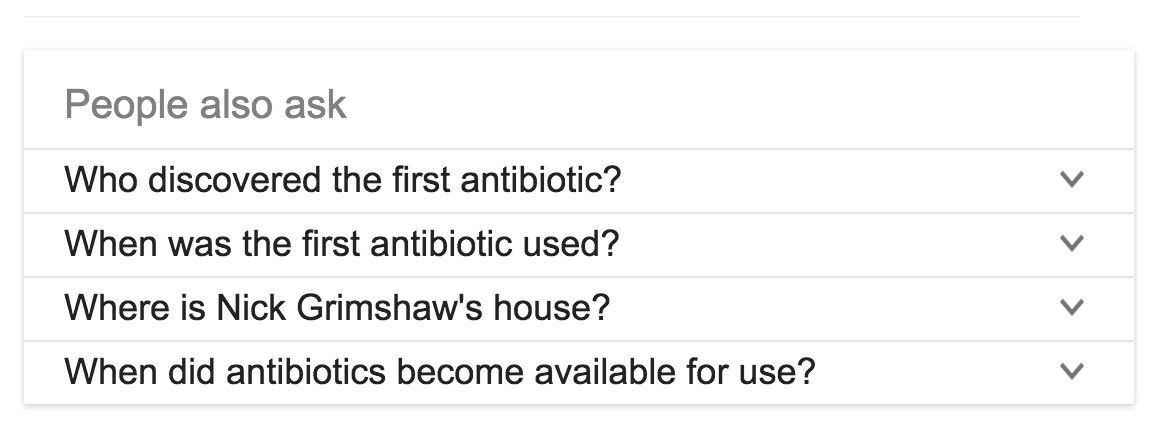Click the down arrow on Nick Grimshaw's house row
Viewport: 1150px width, 440px height.
click(1071, 308)
